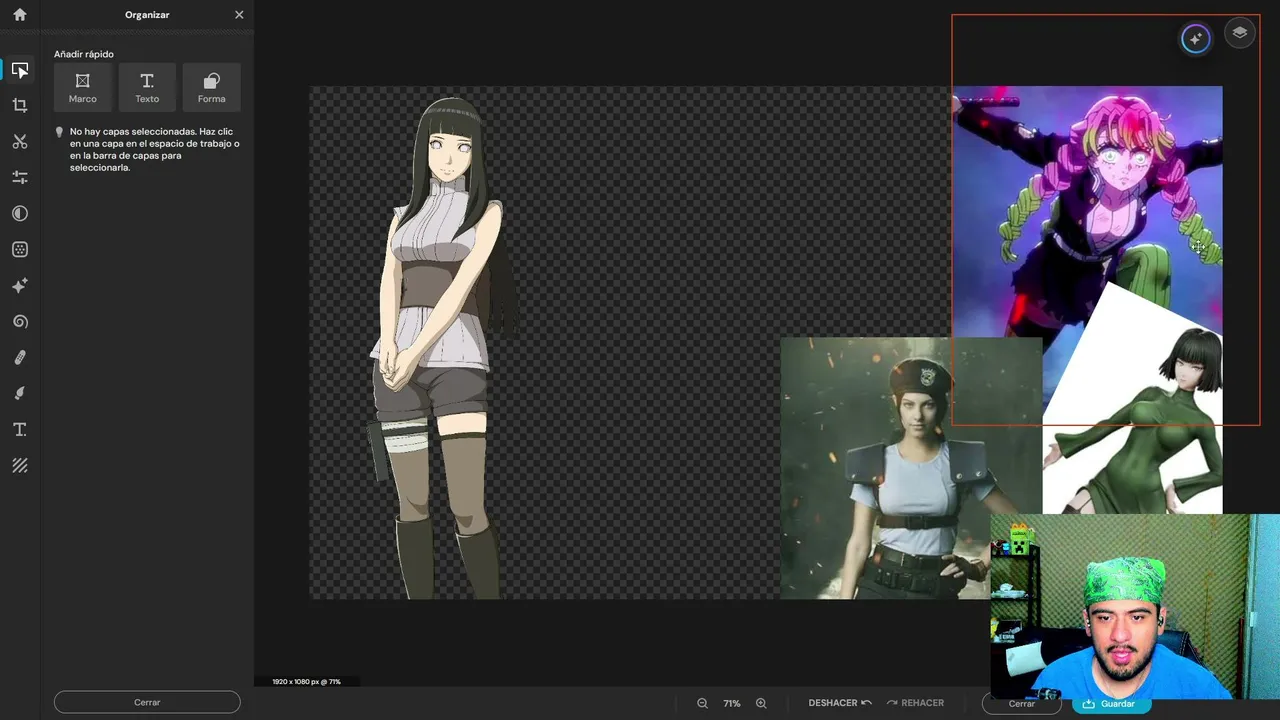Select the spiral liquify tool
This screenshot has height=720, width=1280.
[20, 322]
